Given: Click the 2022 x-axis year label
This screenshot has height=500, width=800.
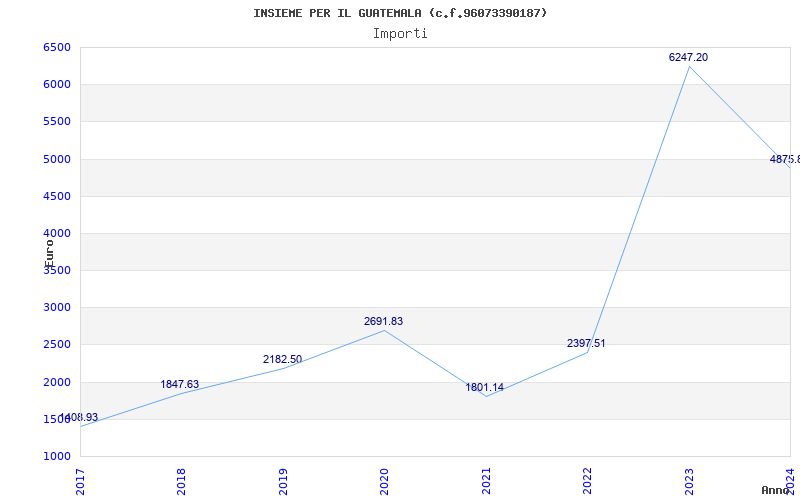Looking at the screenshot, I should [x=587, y=482].
